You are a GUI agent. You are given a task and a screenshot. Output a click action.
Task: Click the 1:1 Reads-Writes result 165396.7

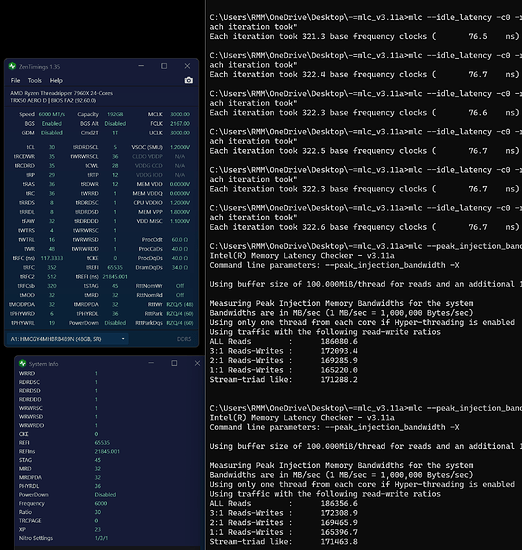click(x=339, y=532)
